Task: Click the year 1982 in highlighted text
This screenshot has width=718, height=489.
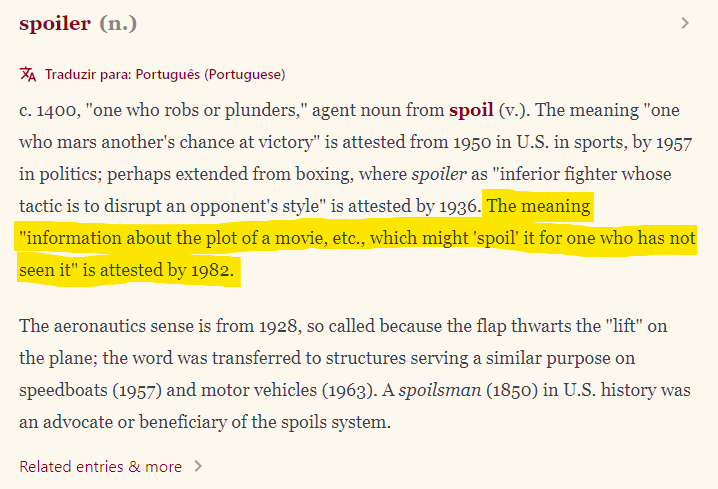Action: [x=210, y=272]
